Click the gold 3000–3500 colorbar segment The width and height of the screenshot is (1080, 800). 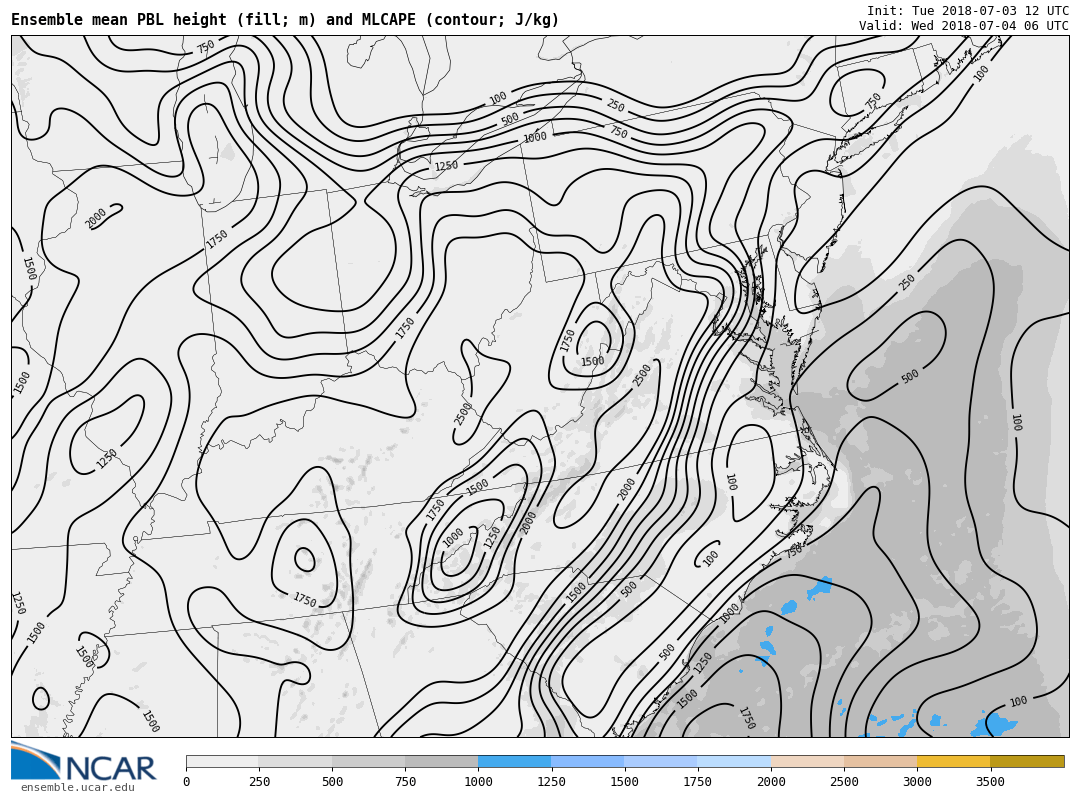point(953,762)
